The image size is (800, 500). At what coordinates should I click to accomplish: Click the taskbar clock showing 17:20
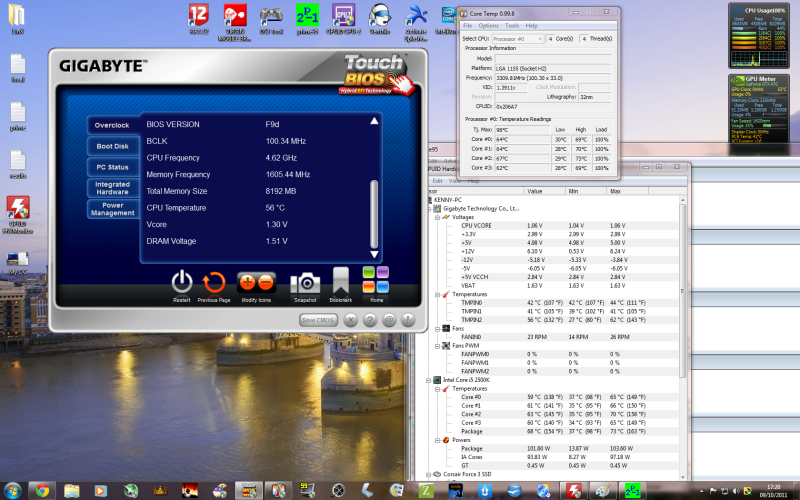[773, 491]
